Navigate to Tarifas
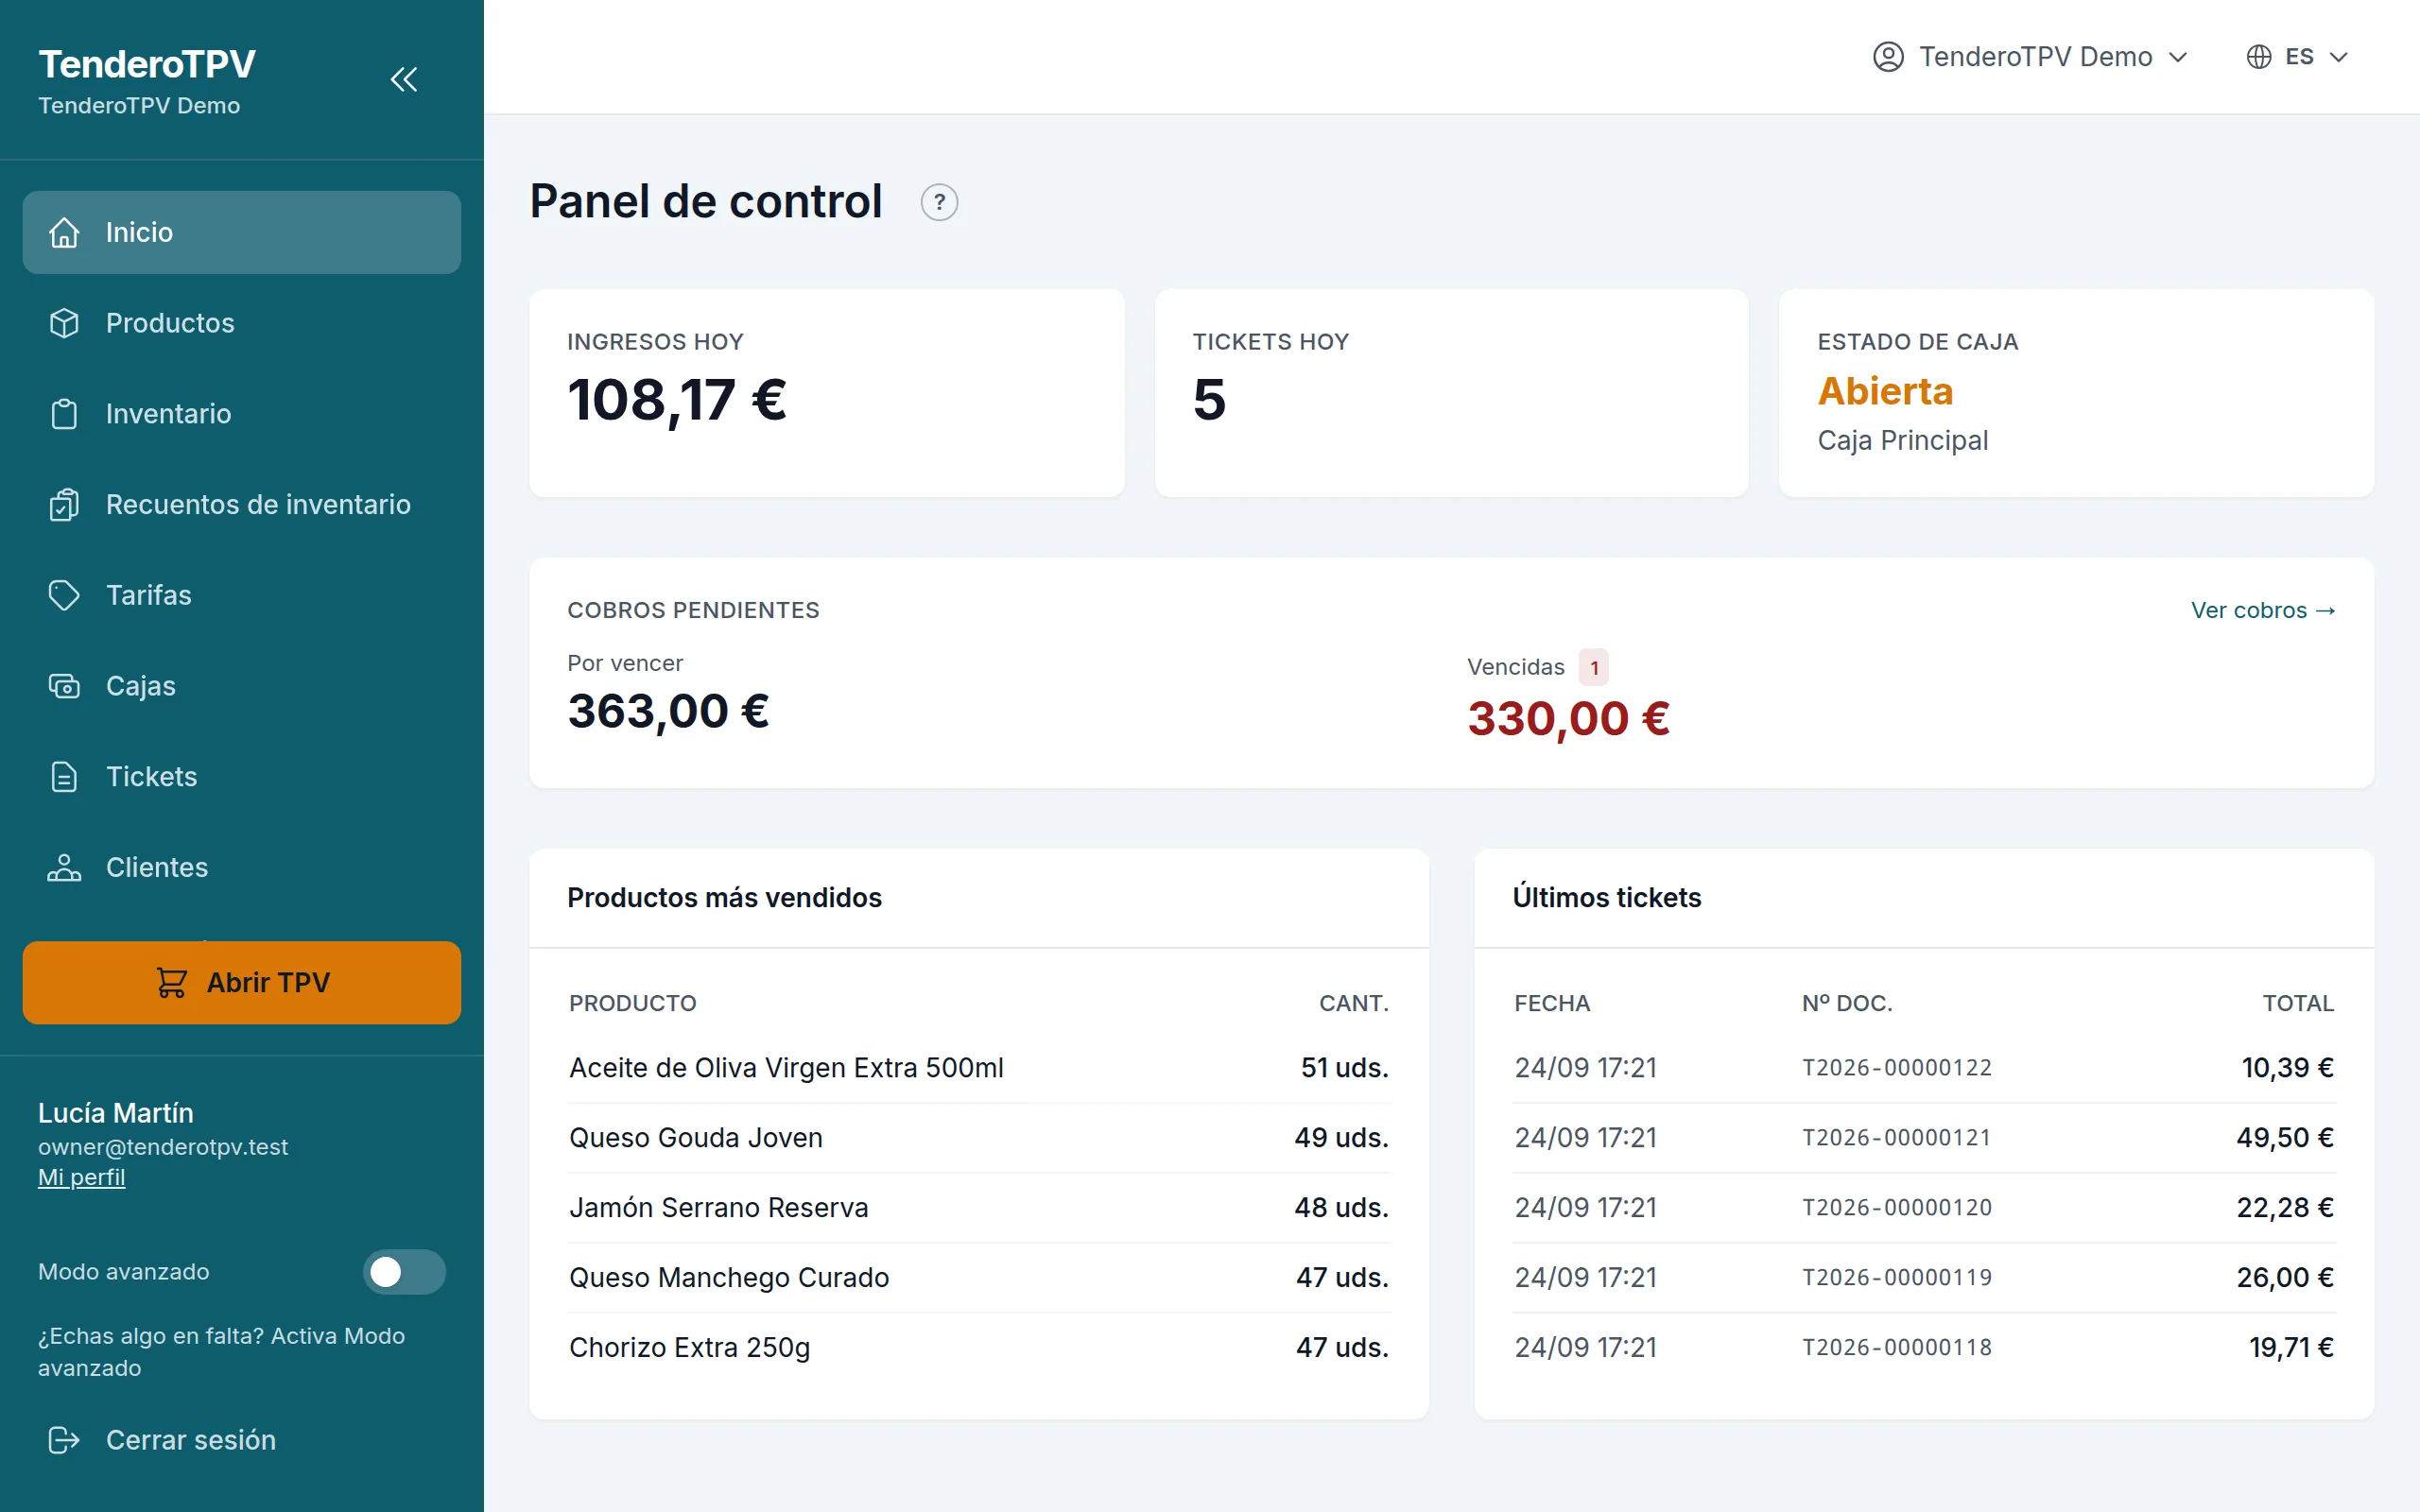This screenshot has height=1512, width=2420. pos(241,595)
